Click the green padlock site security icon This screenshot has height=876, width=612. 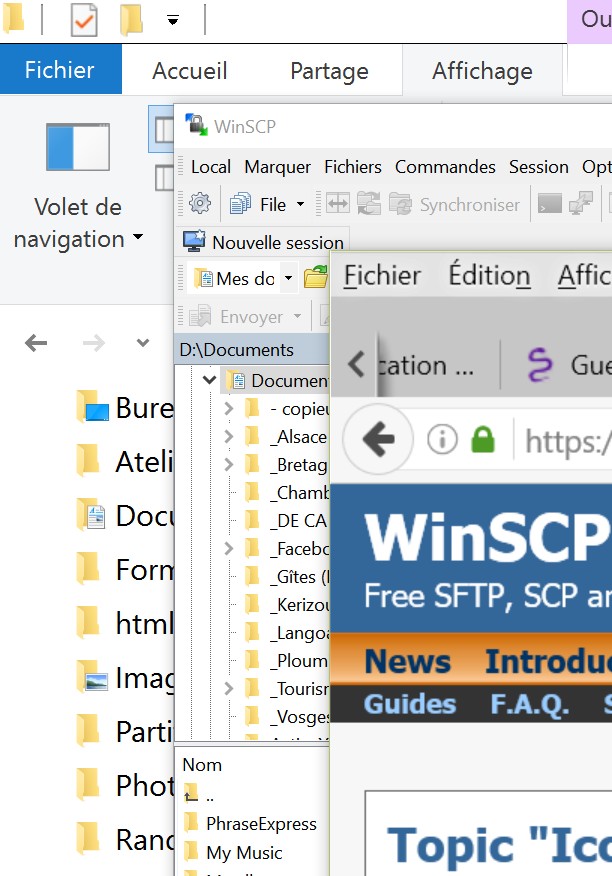click(483, 438)
